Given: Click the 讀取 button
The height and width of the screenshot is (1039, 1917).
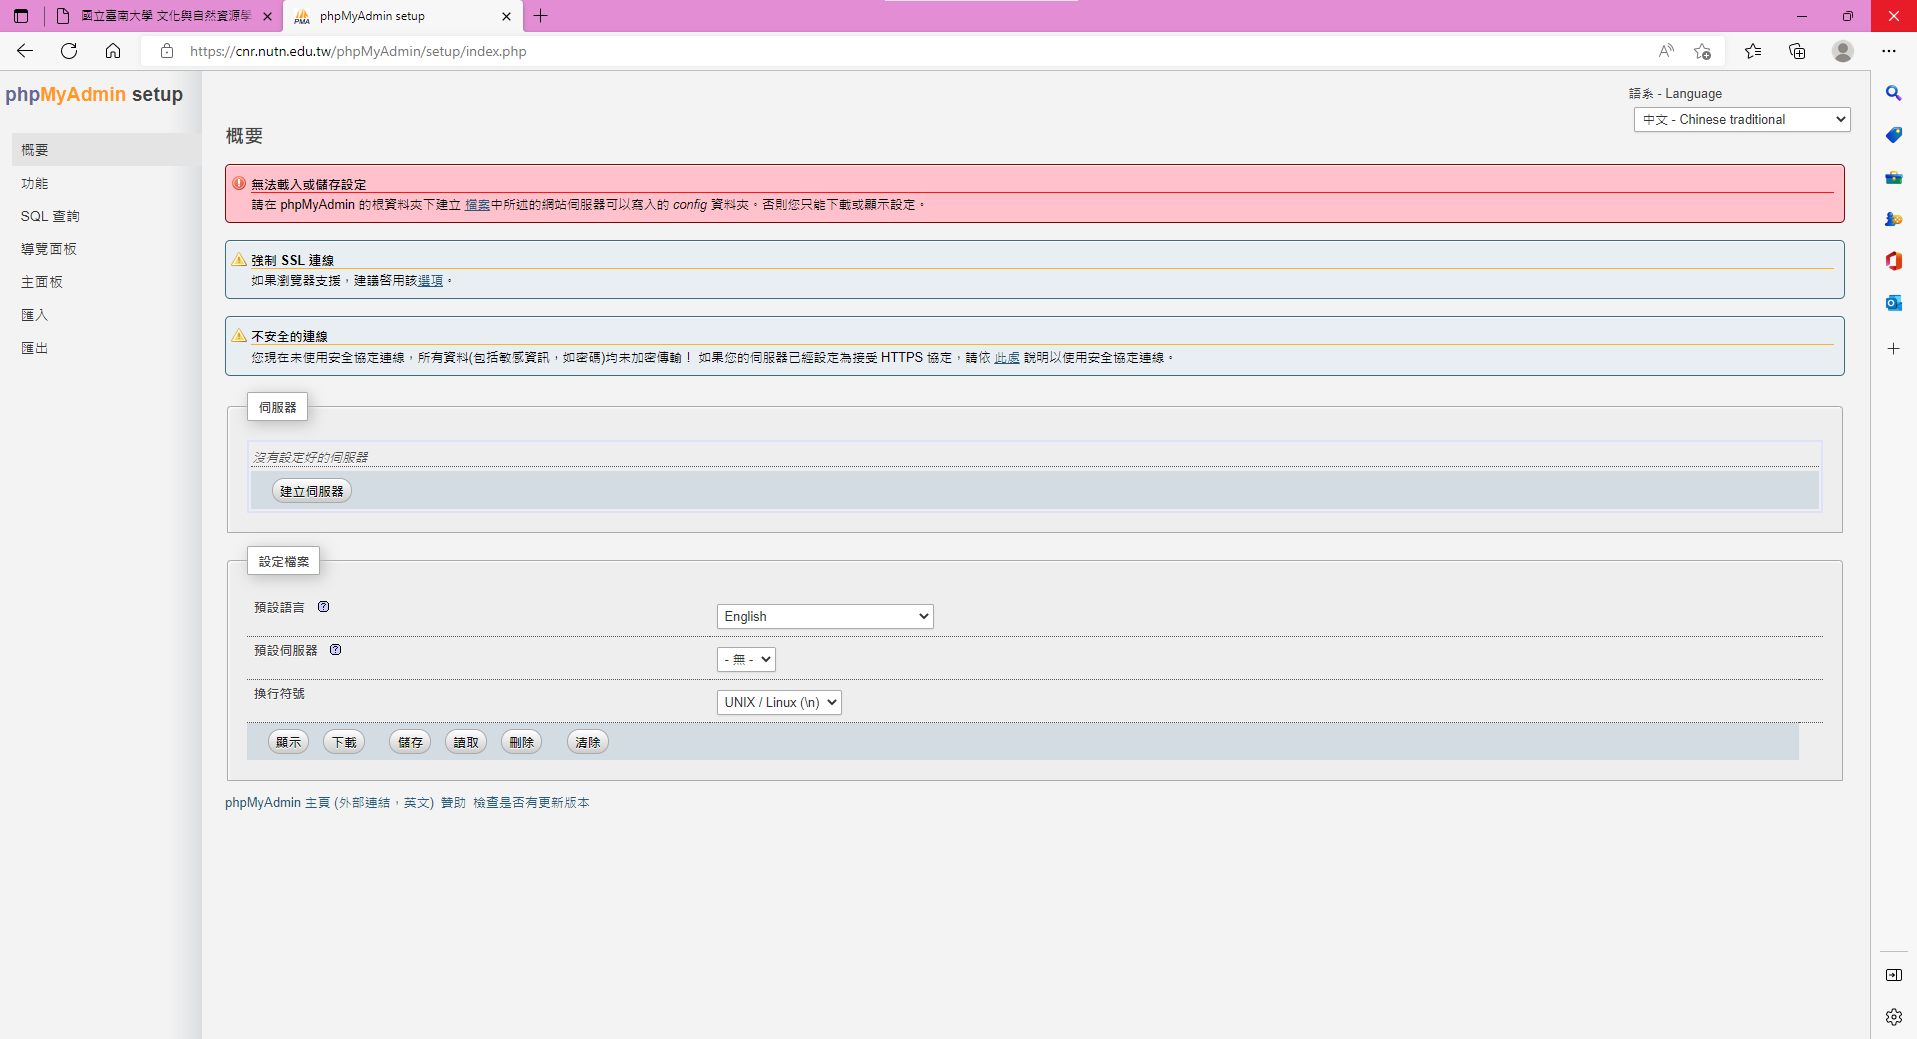Looking at the screenshot, I should (x=466, y=742).
